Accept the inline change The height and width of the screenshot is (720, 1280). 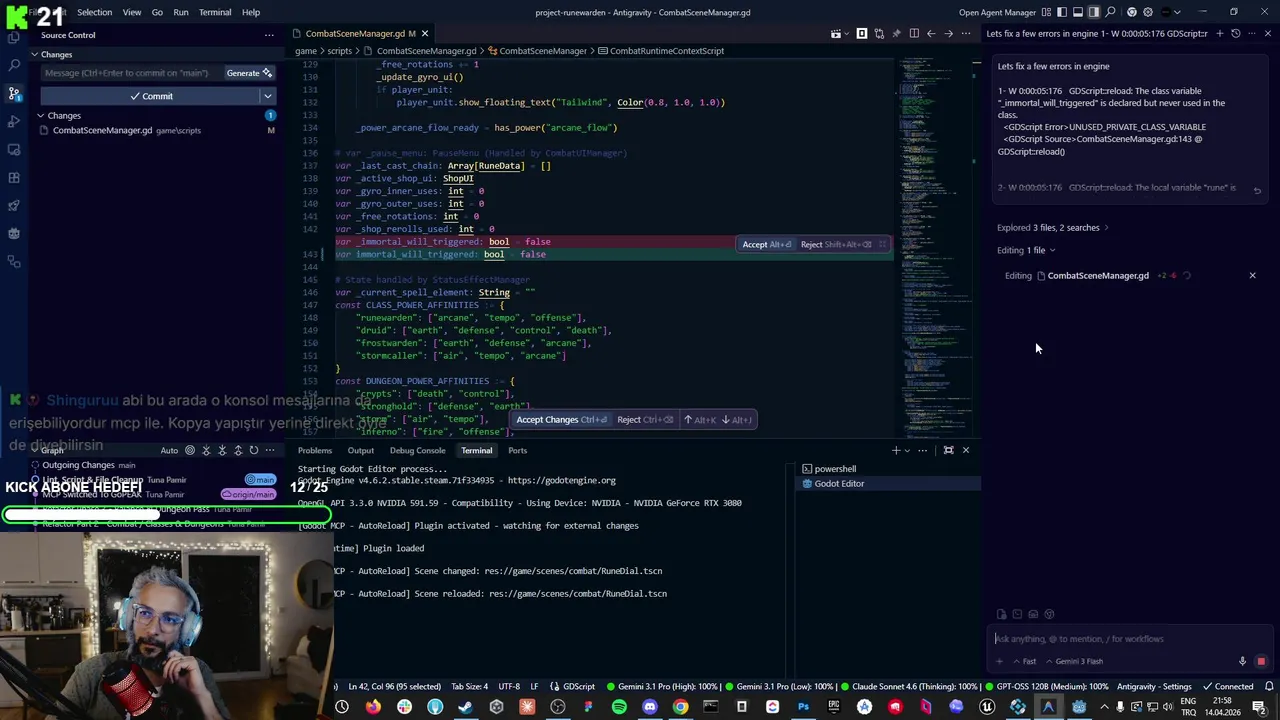coord(767,244)
